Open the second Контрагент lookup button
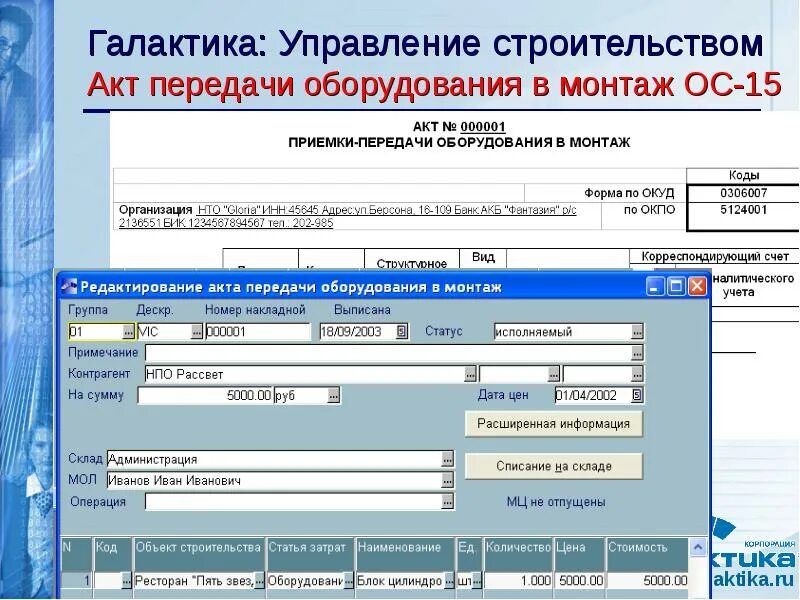 tap(554, 374)
